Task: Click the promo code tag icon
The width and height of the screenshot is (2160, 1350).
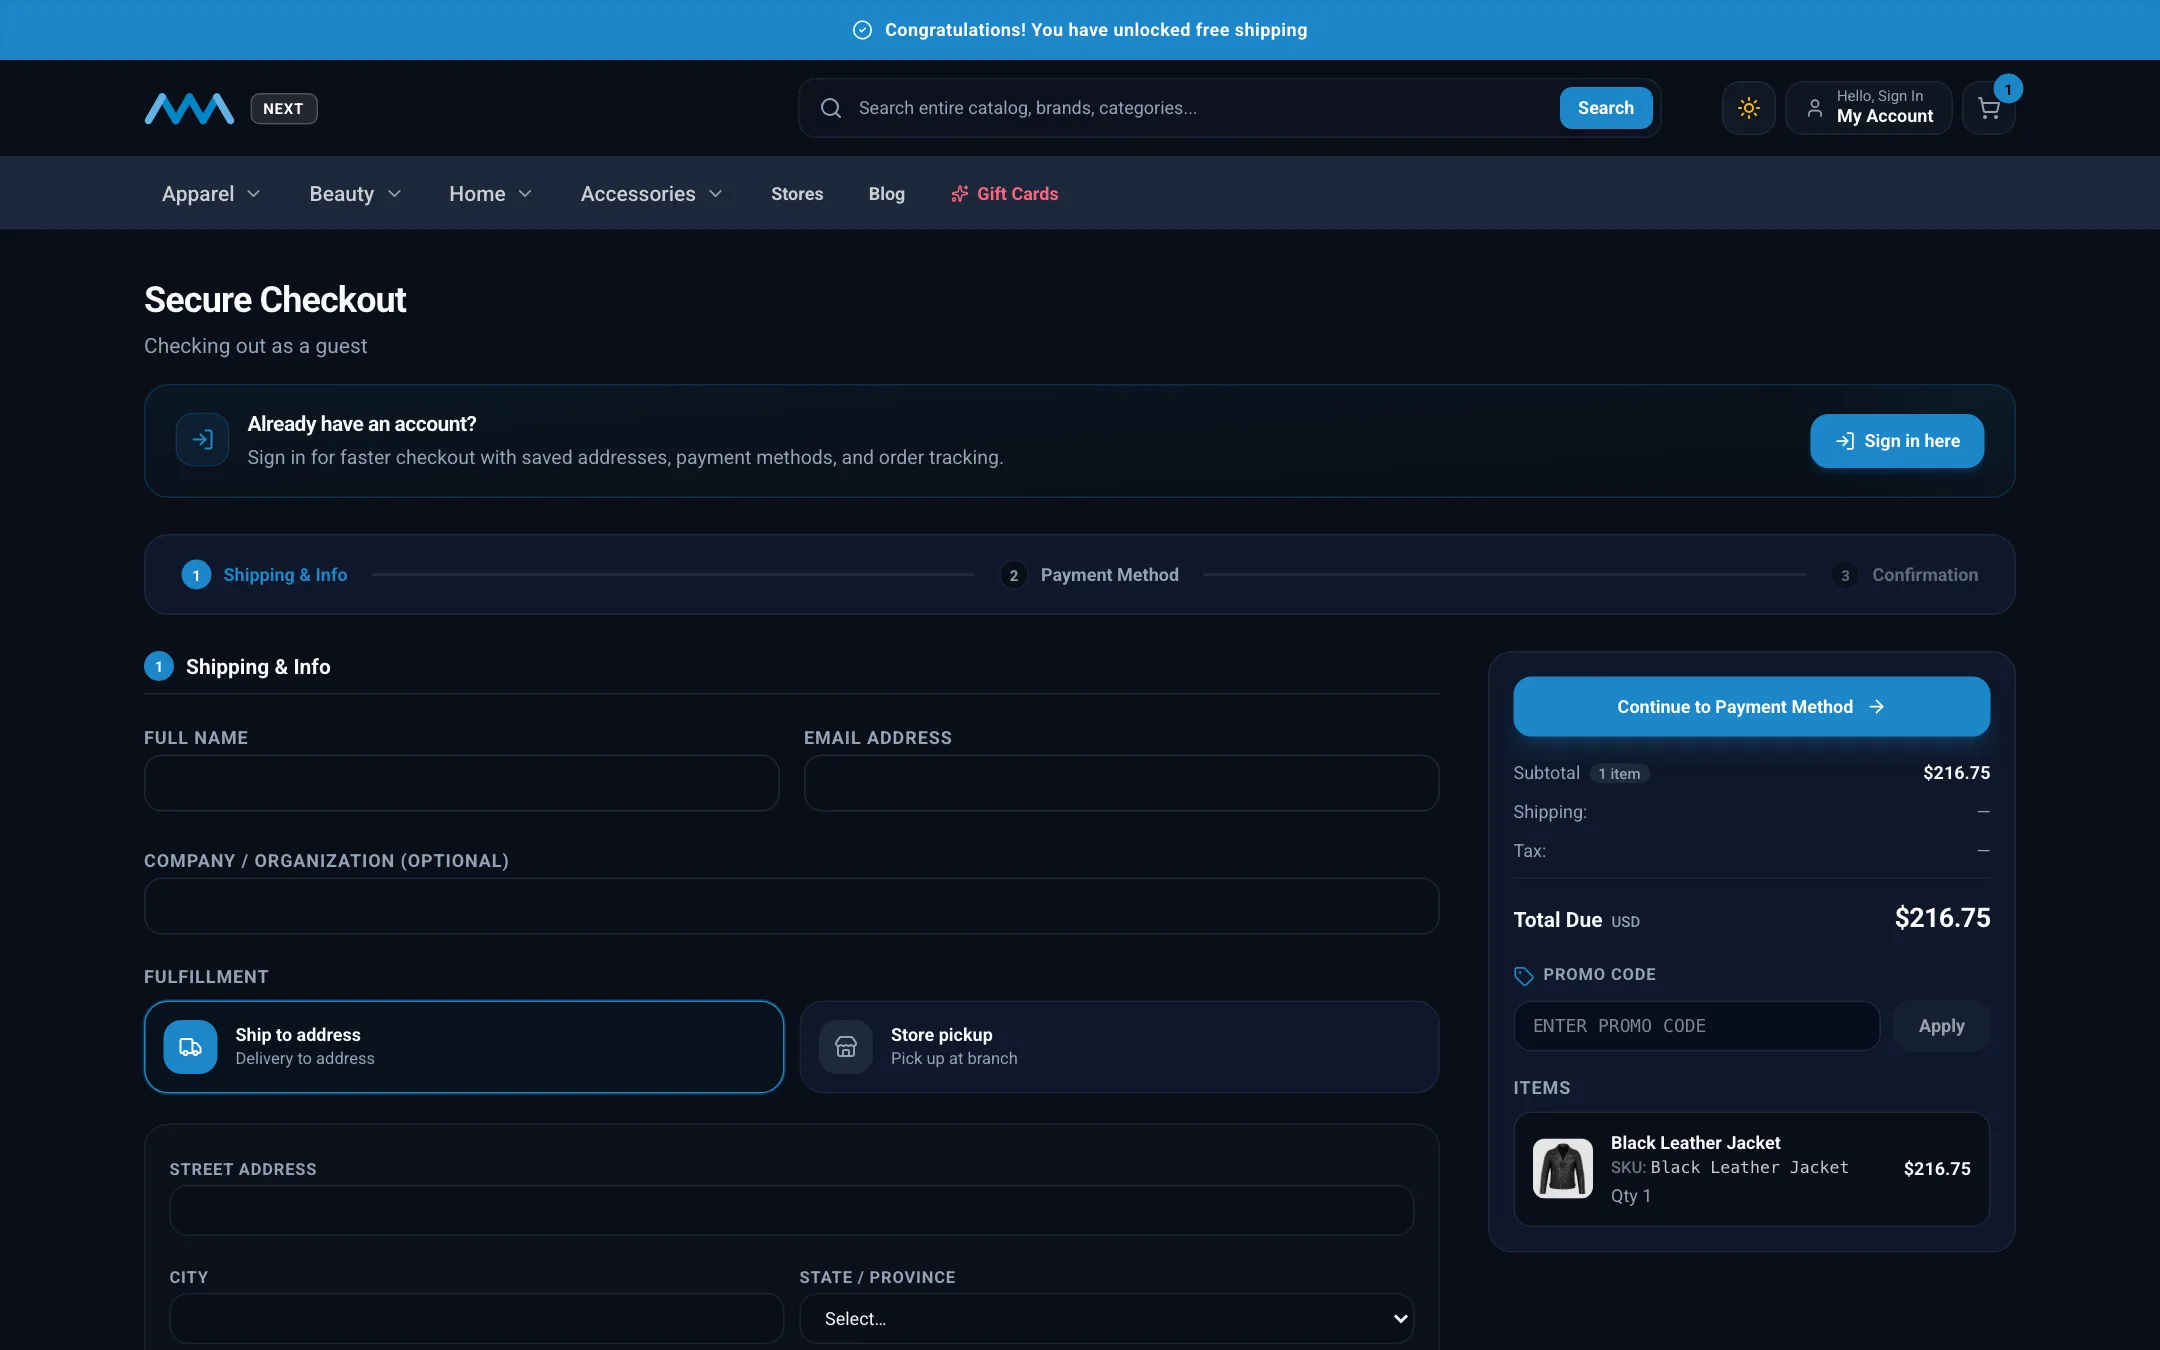Action: pos(1523,976)
